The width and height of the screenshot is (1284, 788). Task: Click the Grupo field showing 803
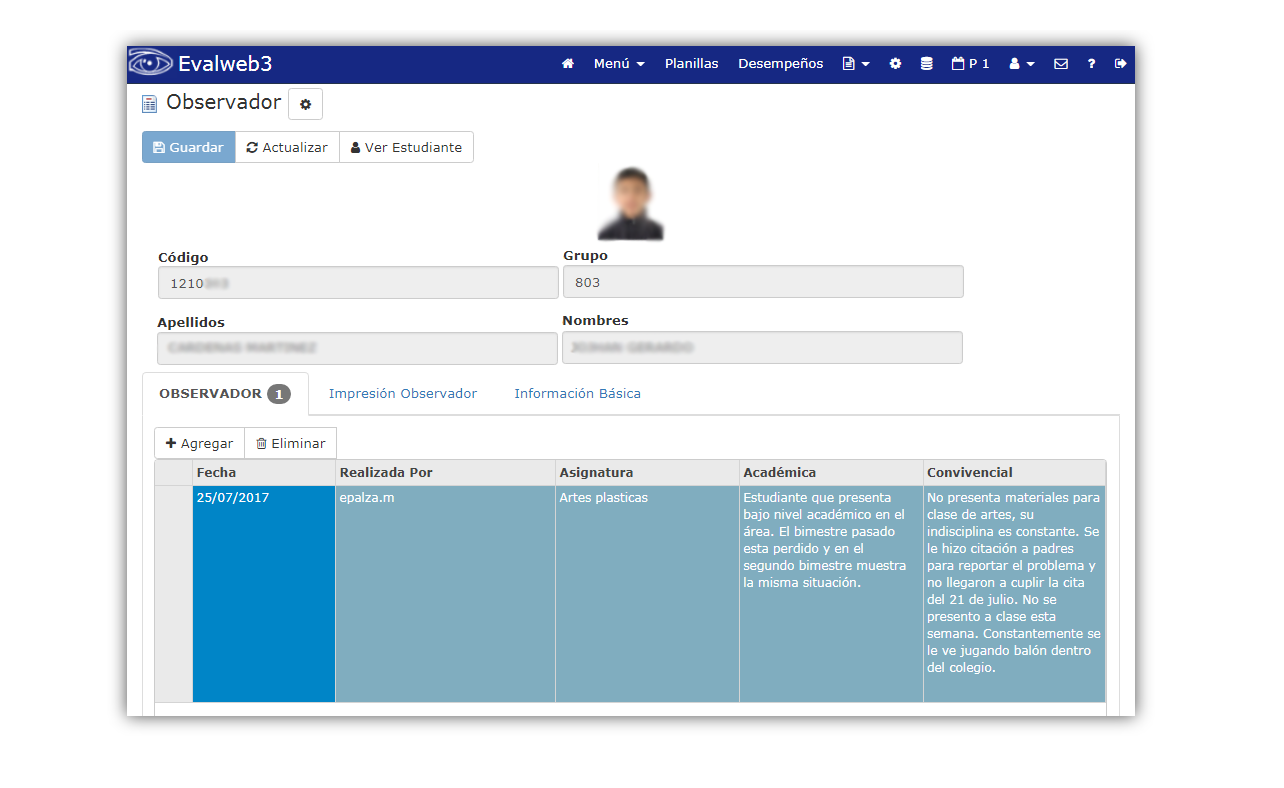coord(763,282)
